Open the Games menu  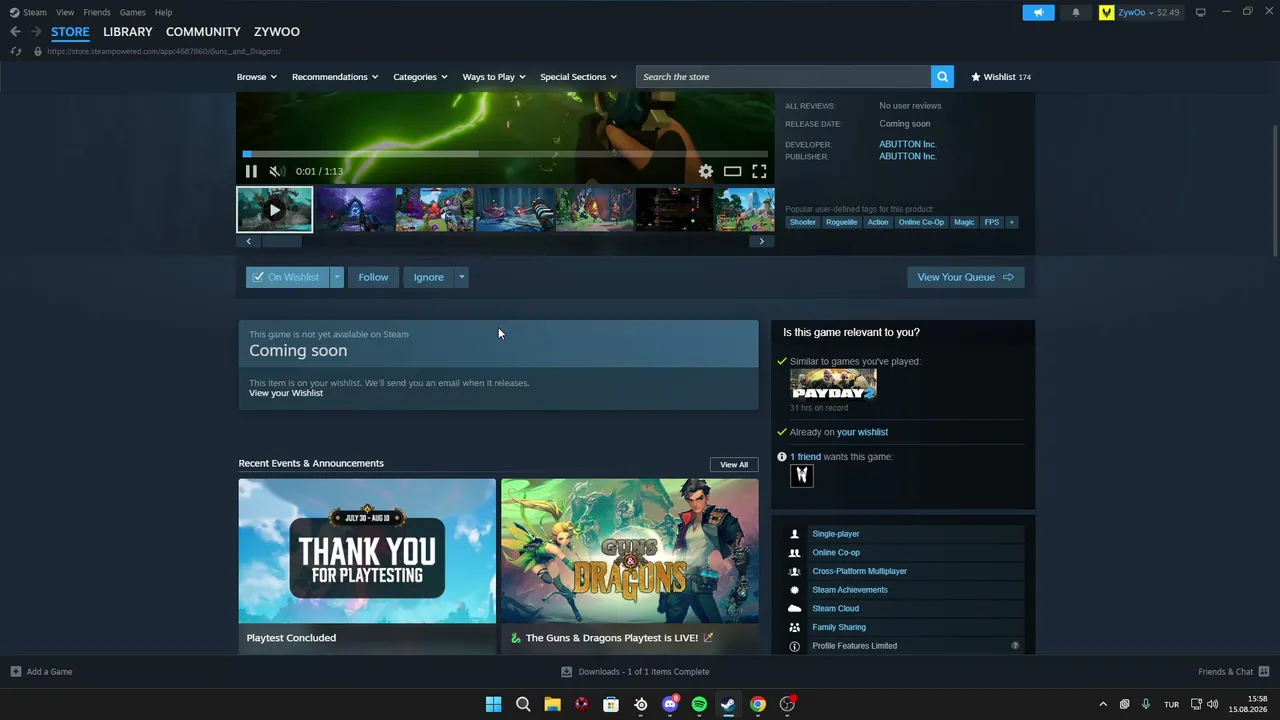(132, 12)
